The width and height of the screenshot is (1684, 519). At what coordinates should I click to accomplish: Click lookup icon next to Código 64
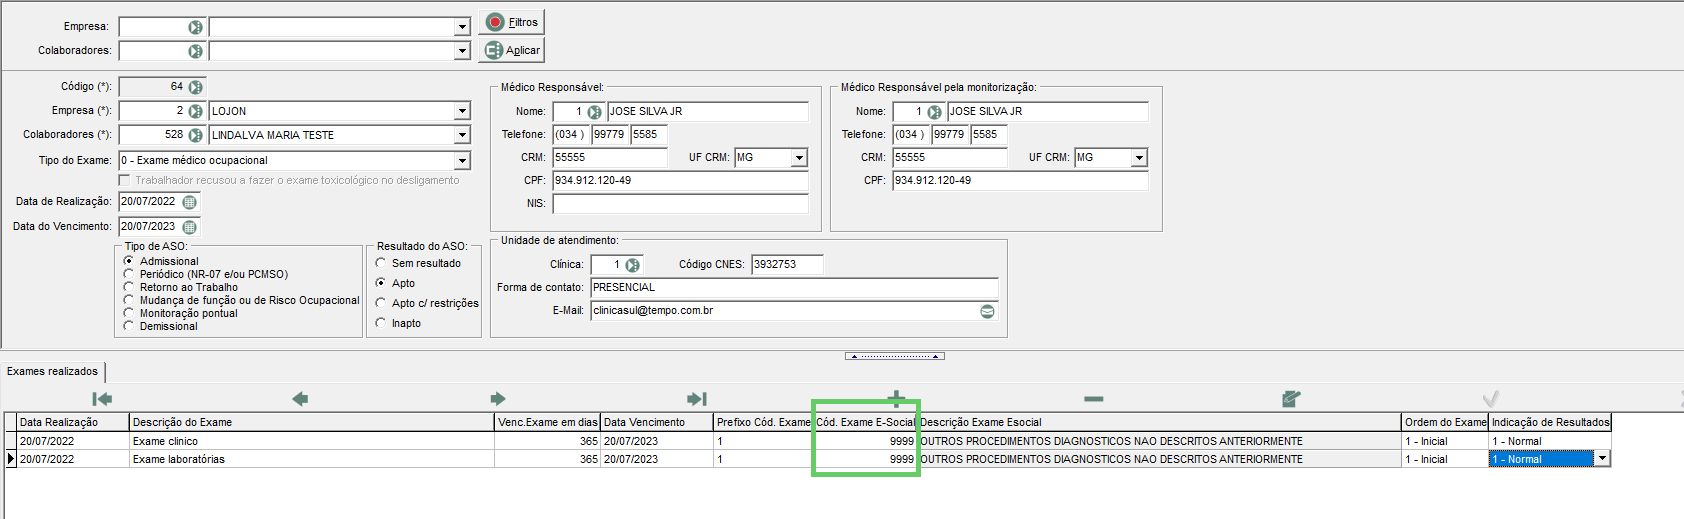click(195, 87)
